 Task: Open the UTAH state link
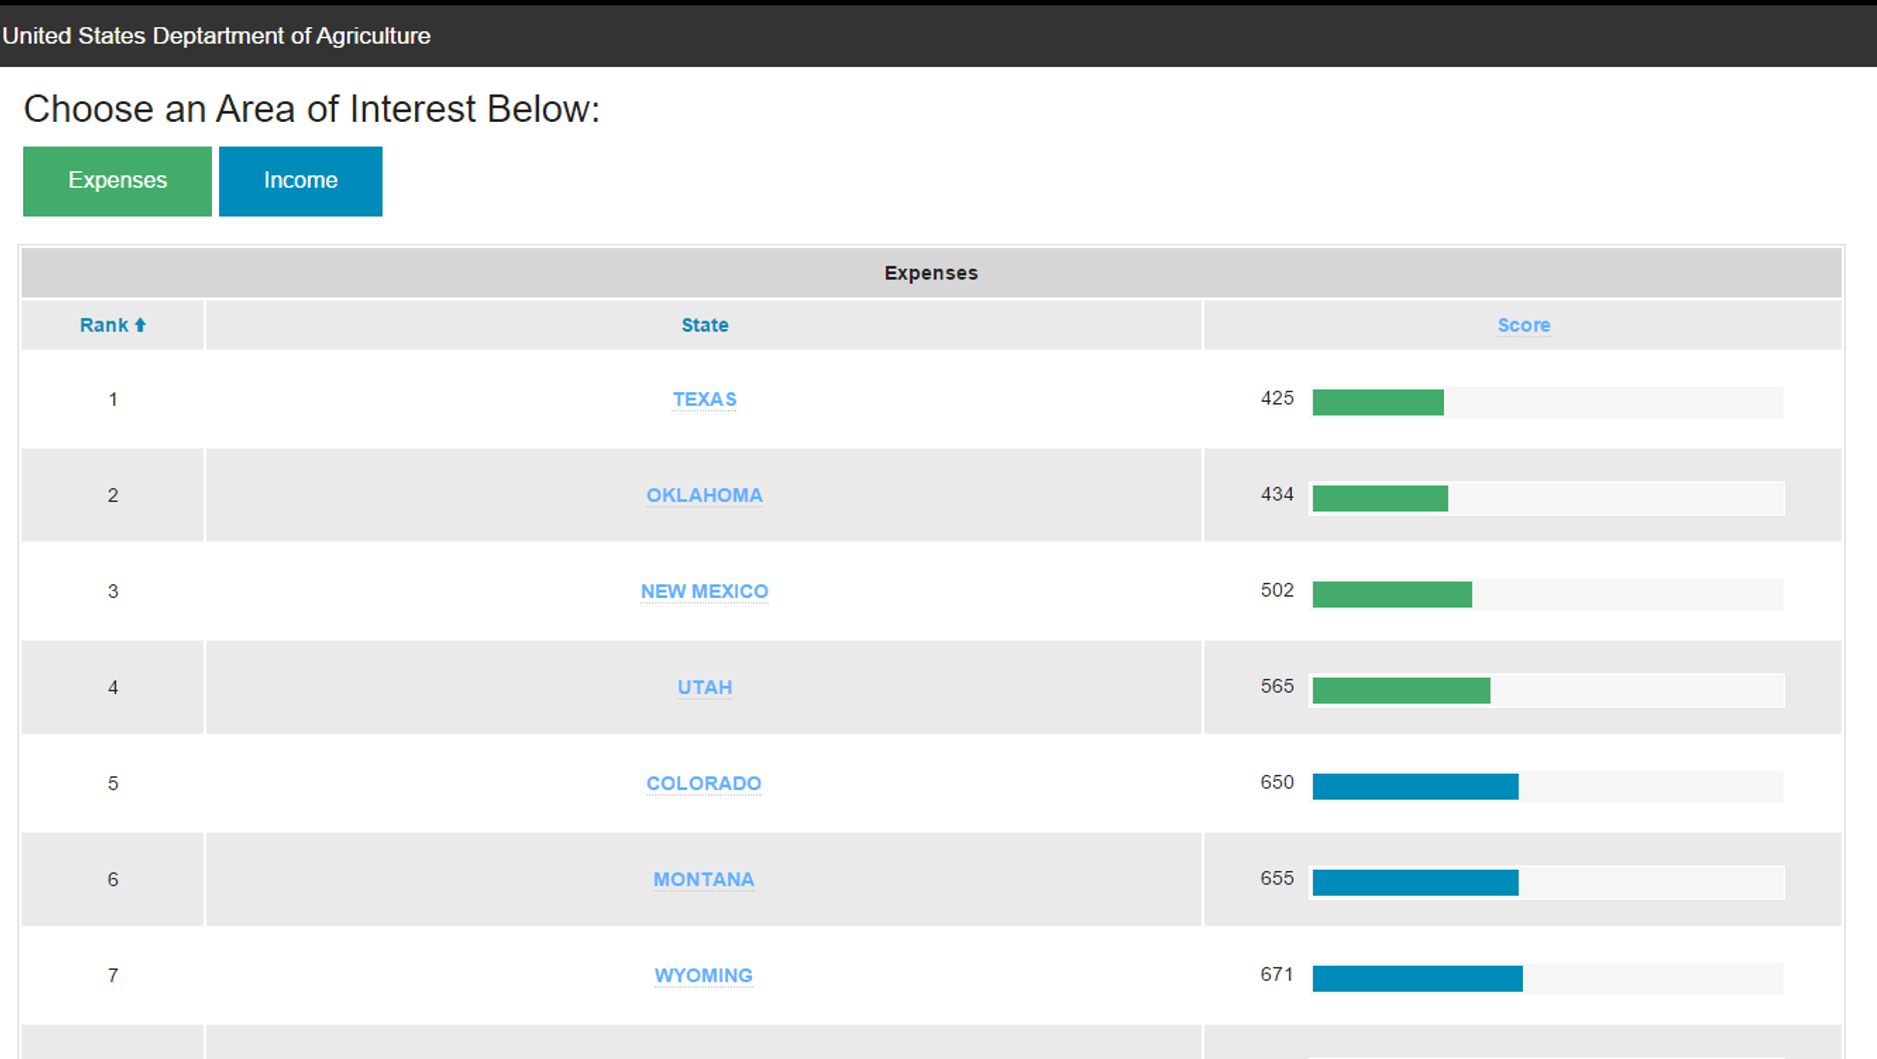pyautogui.click(x=704, y=687)
